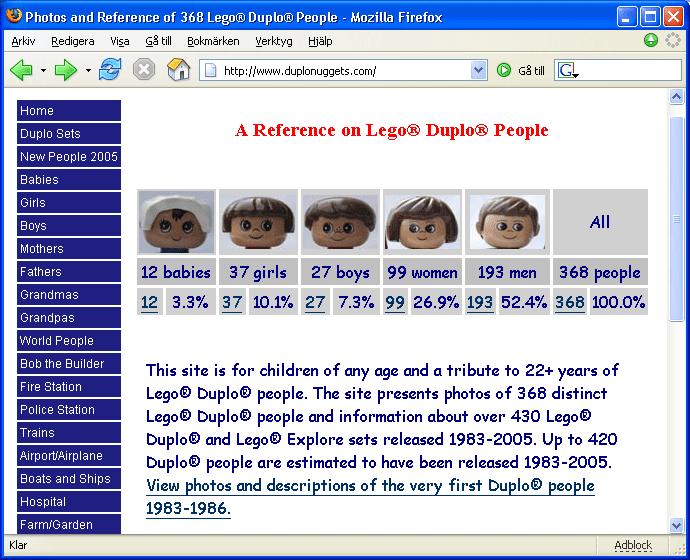Click the scrollbar up arrow
Image resolution: width=690 pixels, height=560 pixels.
[x=676, y=96]
